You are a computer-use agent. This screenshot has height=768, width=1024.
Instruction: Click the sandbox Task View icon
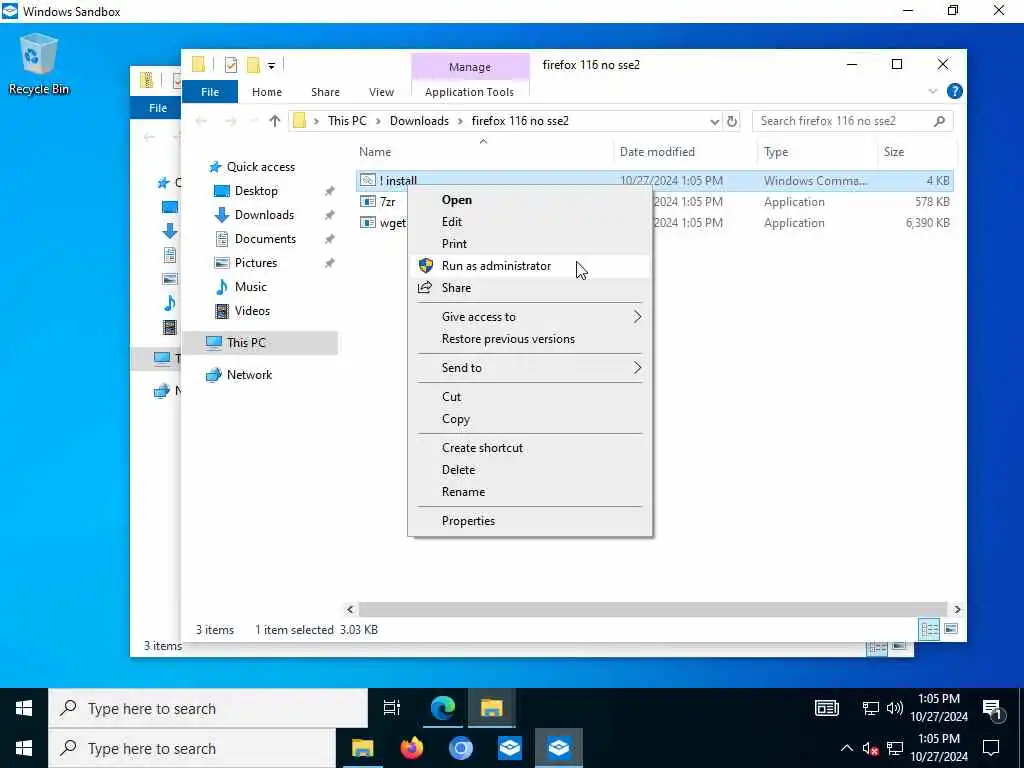(392, 708)
